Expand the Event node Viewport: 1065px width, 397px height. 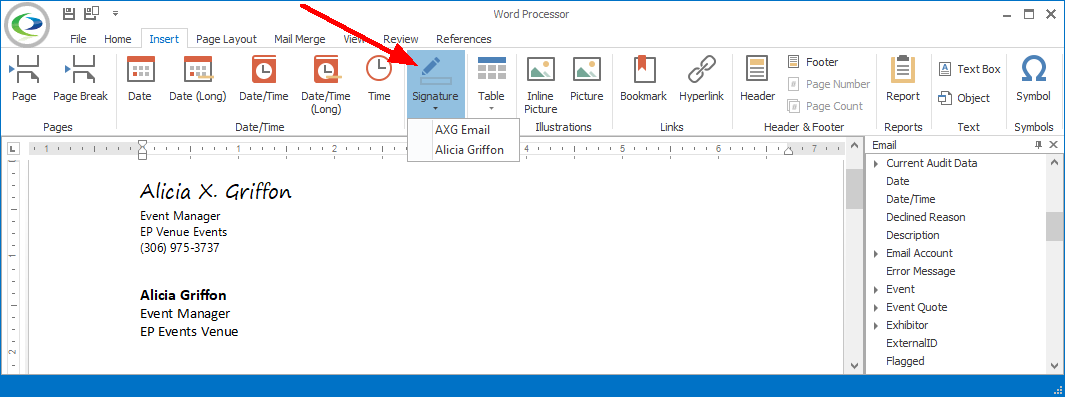876,289
